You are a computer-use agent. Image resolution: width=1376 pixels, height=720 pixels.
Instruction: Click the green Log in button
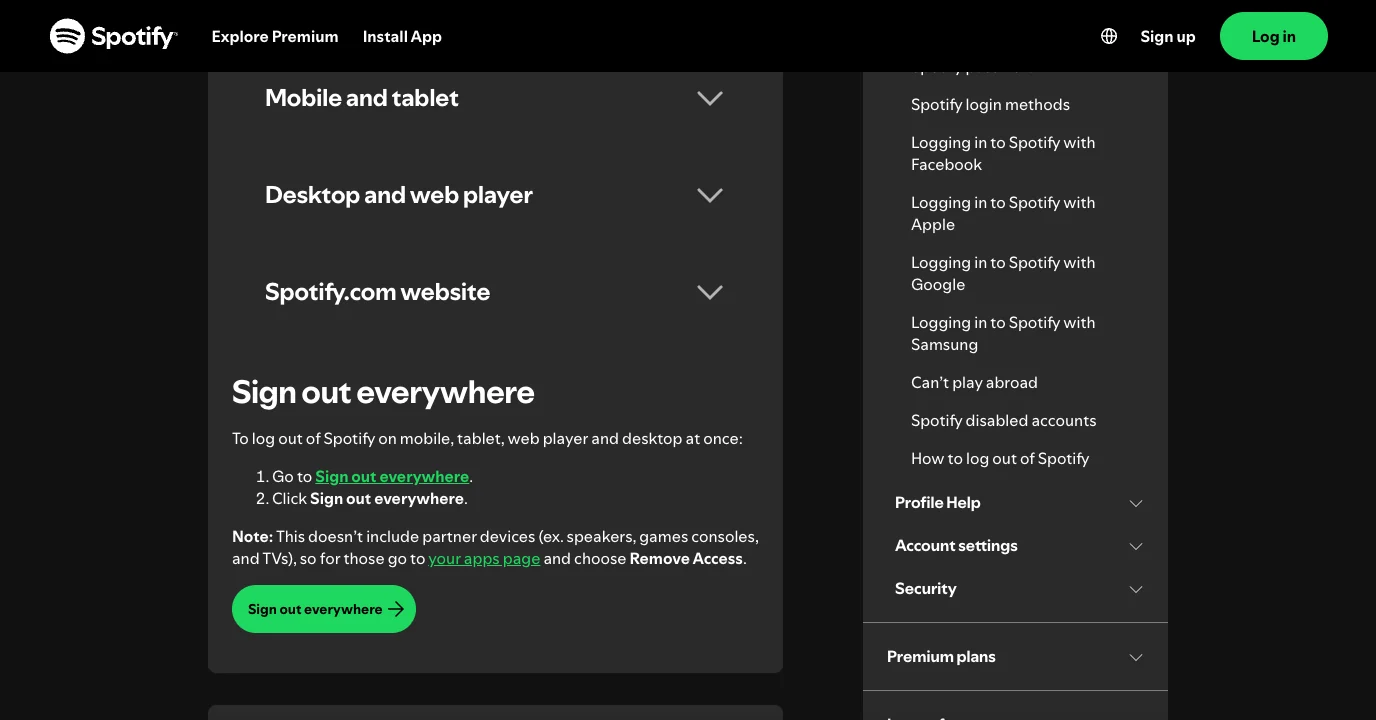pyautogui.click(x=1274, y=36)
